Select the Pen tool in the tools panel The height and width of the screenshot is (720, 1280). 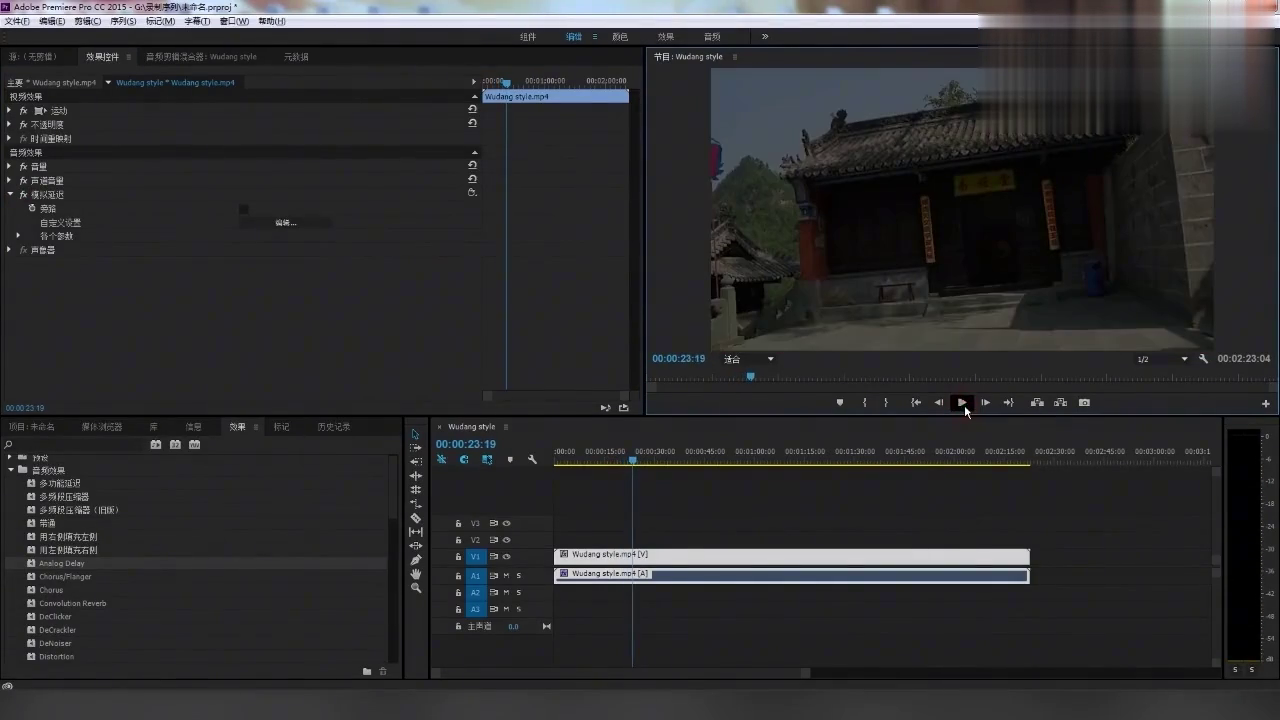pyautogui.click(x=416, y=560)
